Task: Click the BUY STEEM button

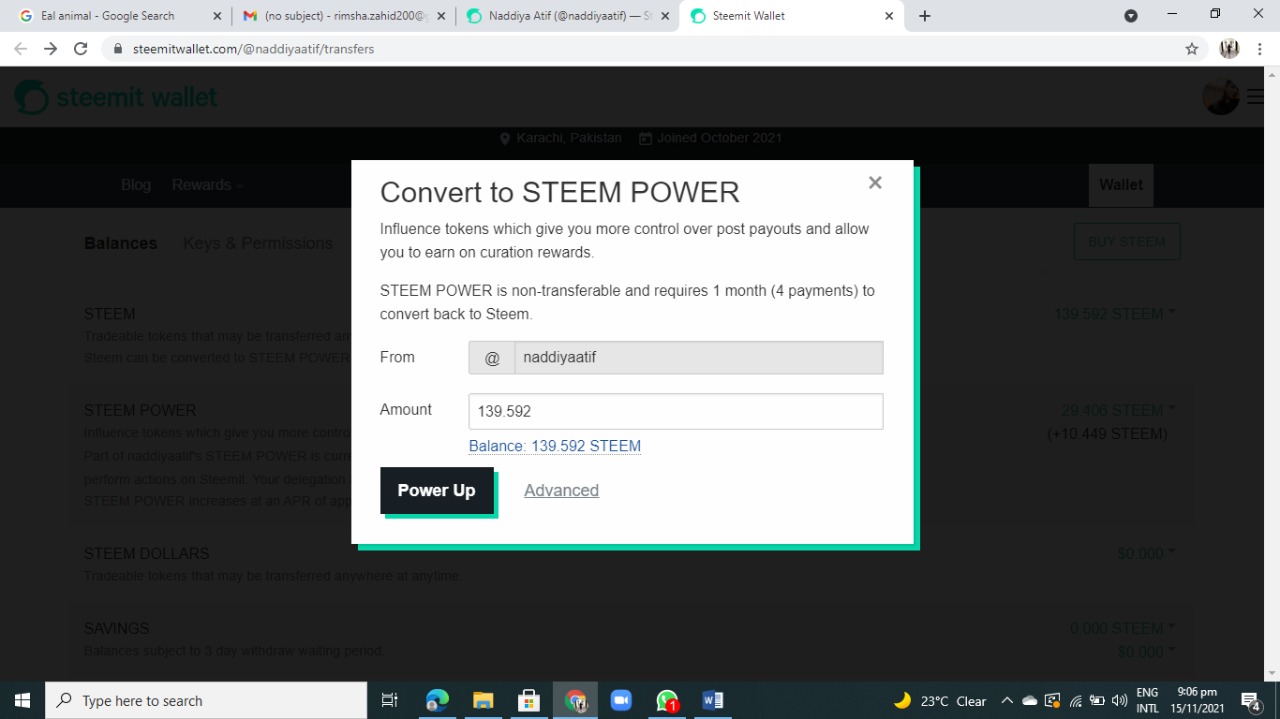Action: 1127,241
